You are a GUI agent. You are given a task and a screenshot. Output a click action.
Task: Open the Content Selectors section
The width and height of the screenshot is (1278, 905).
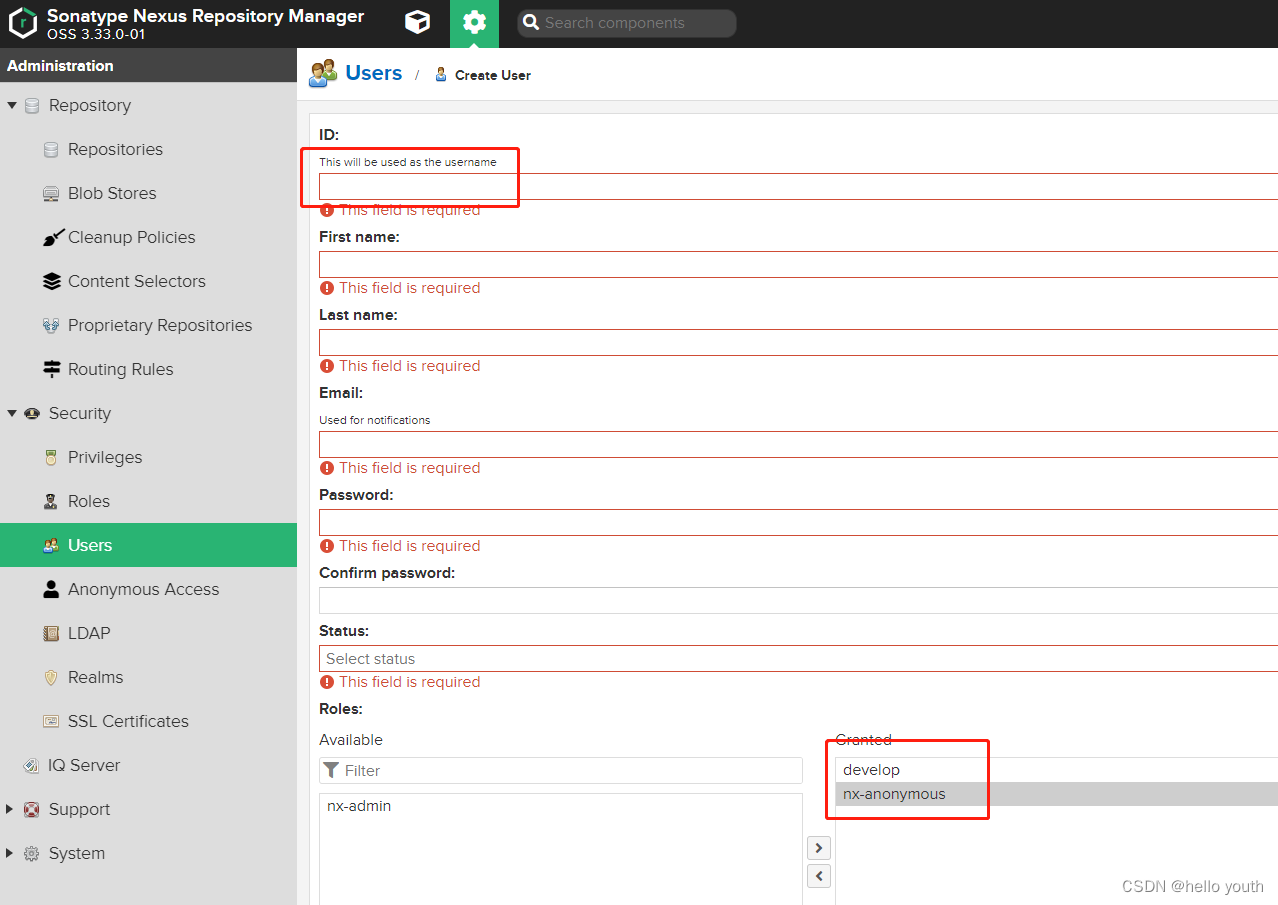137,281
